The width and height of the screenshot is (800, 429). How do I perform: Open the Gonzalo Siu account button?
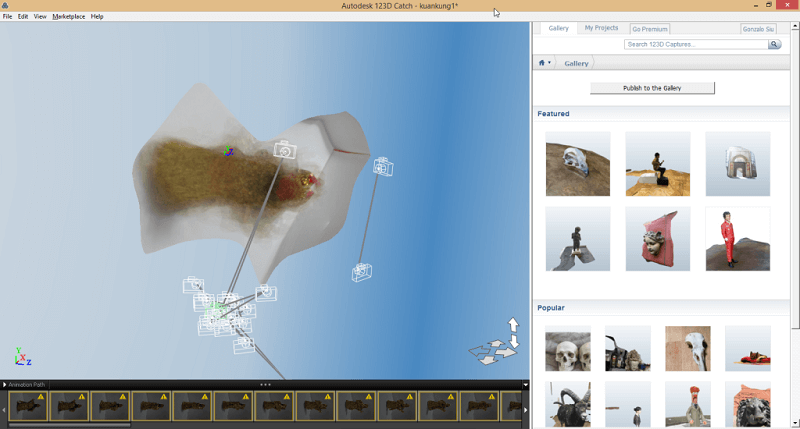pos(758,29)
